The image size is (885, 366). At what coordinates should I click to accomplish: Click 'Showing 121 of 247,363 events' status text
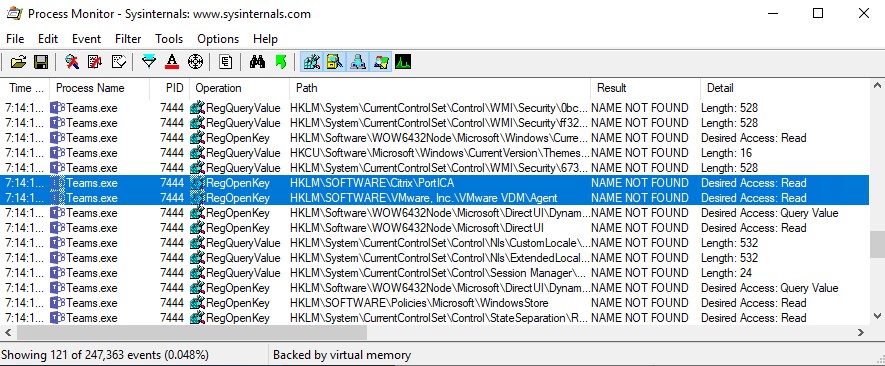(x=105, y=355)
